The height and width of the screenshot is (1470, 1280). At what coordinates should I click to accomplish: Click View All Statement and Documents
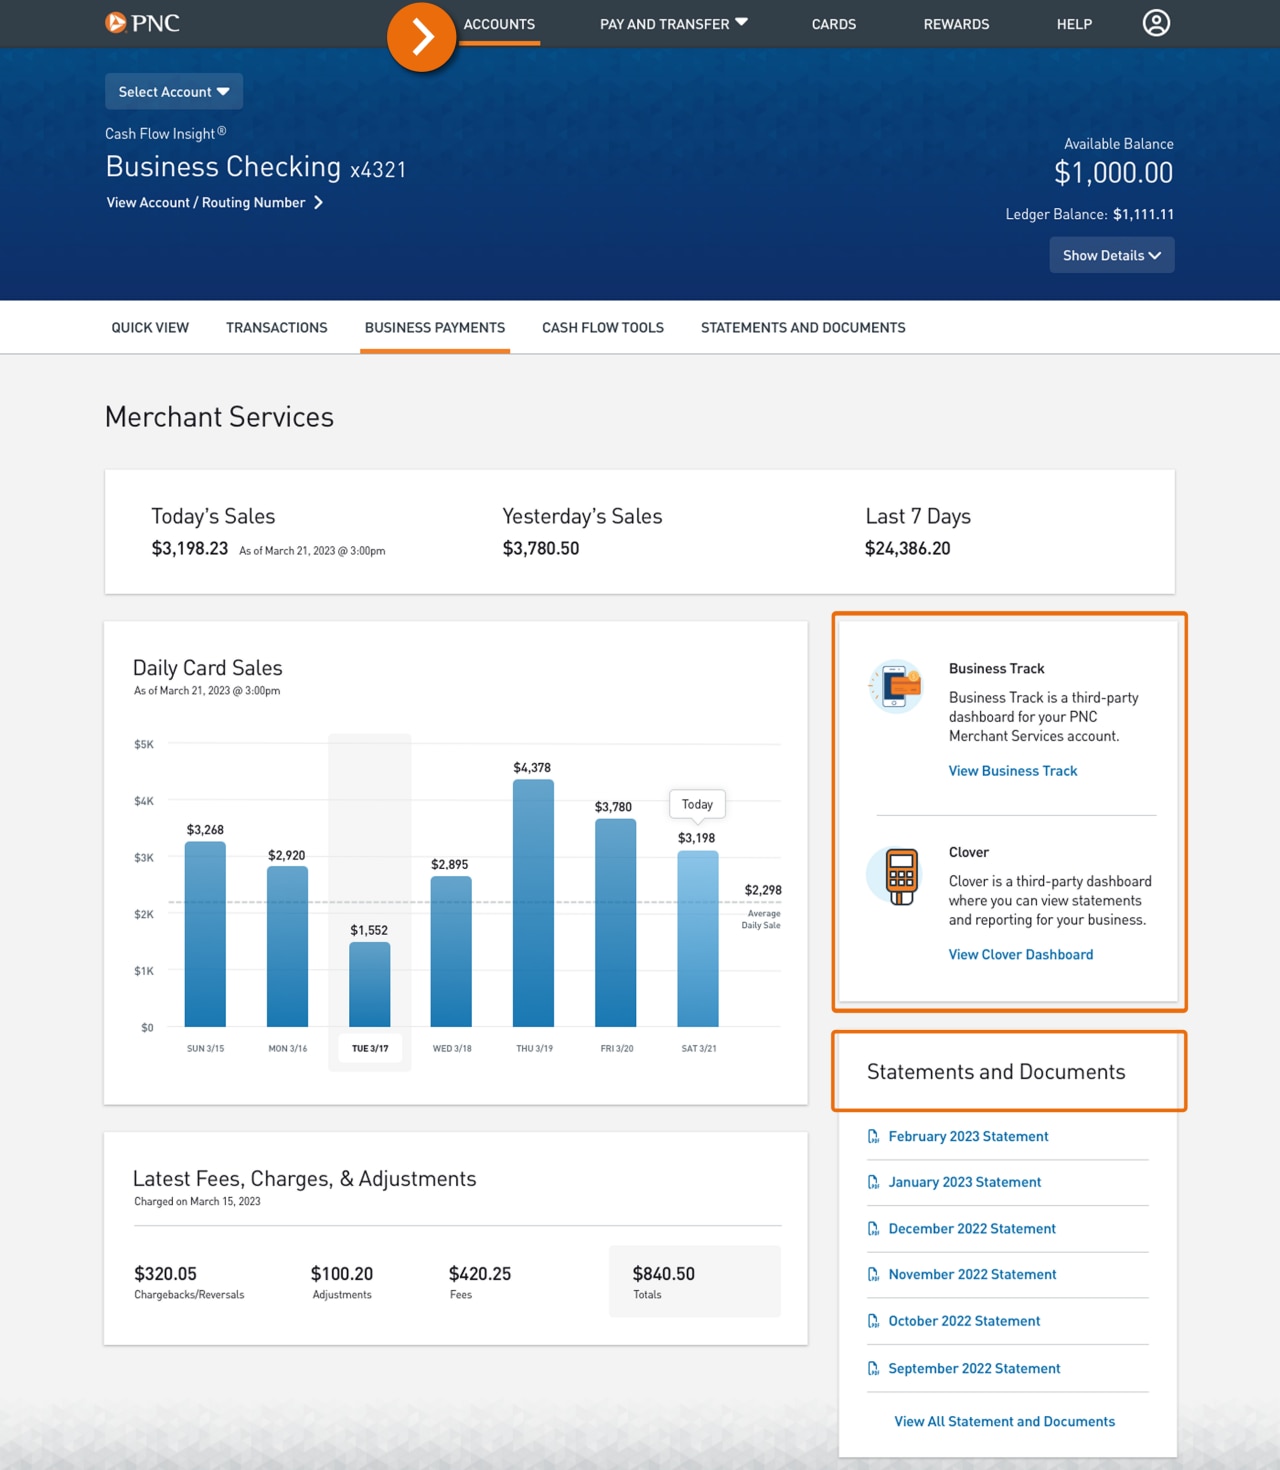[x=1004, y=1421]
